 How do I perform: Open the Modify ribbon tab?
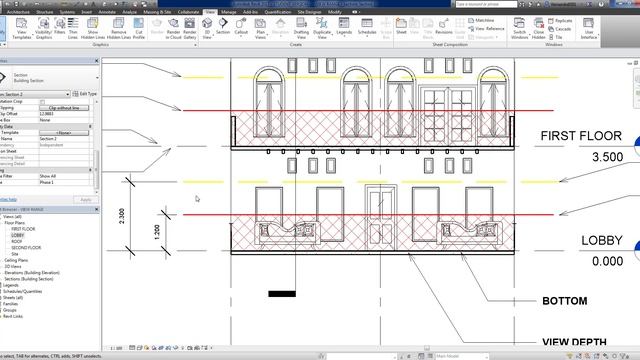coord(334,12)
